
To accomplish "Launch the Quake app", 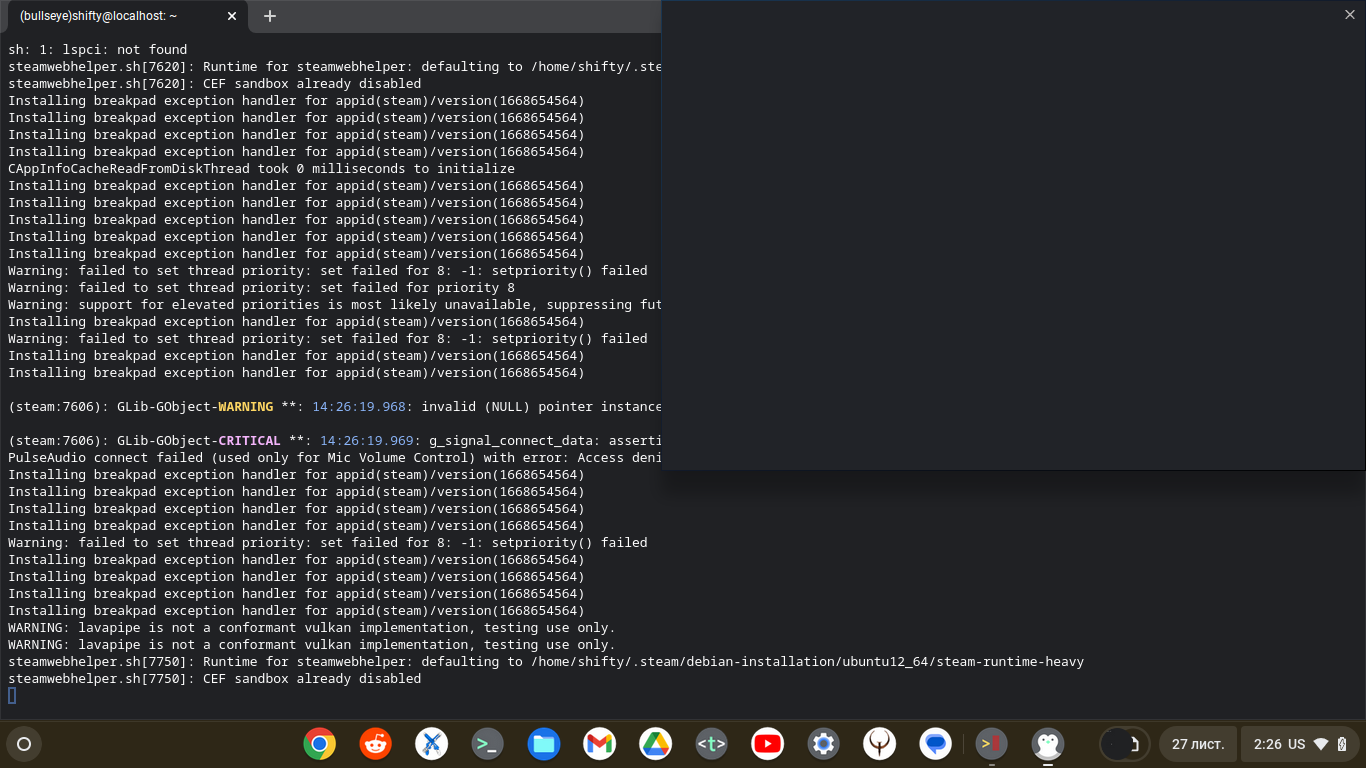I will (x=879, y=744).
